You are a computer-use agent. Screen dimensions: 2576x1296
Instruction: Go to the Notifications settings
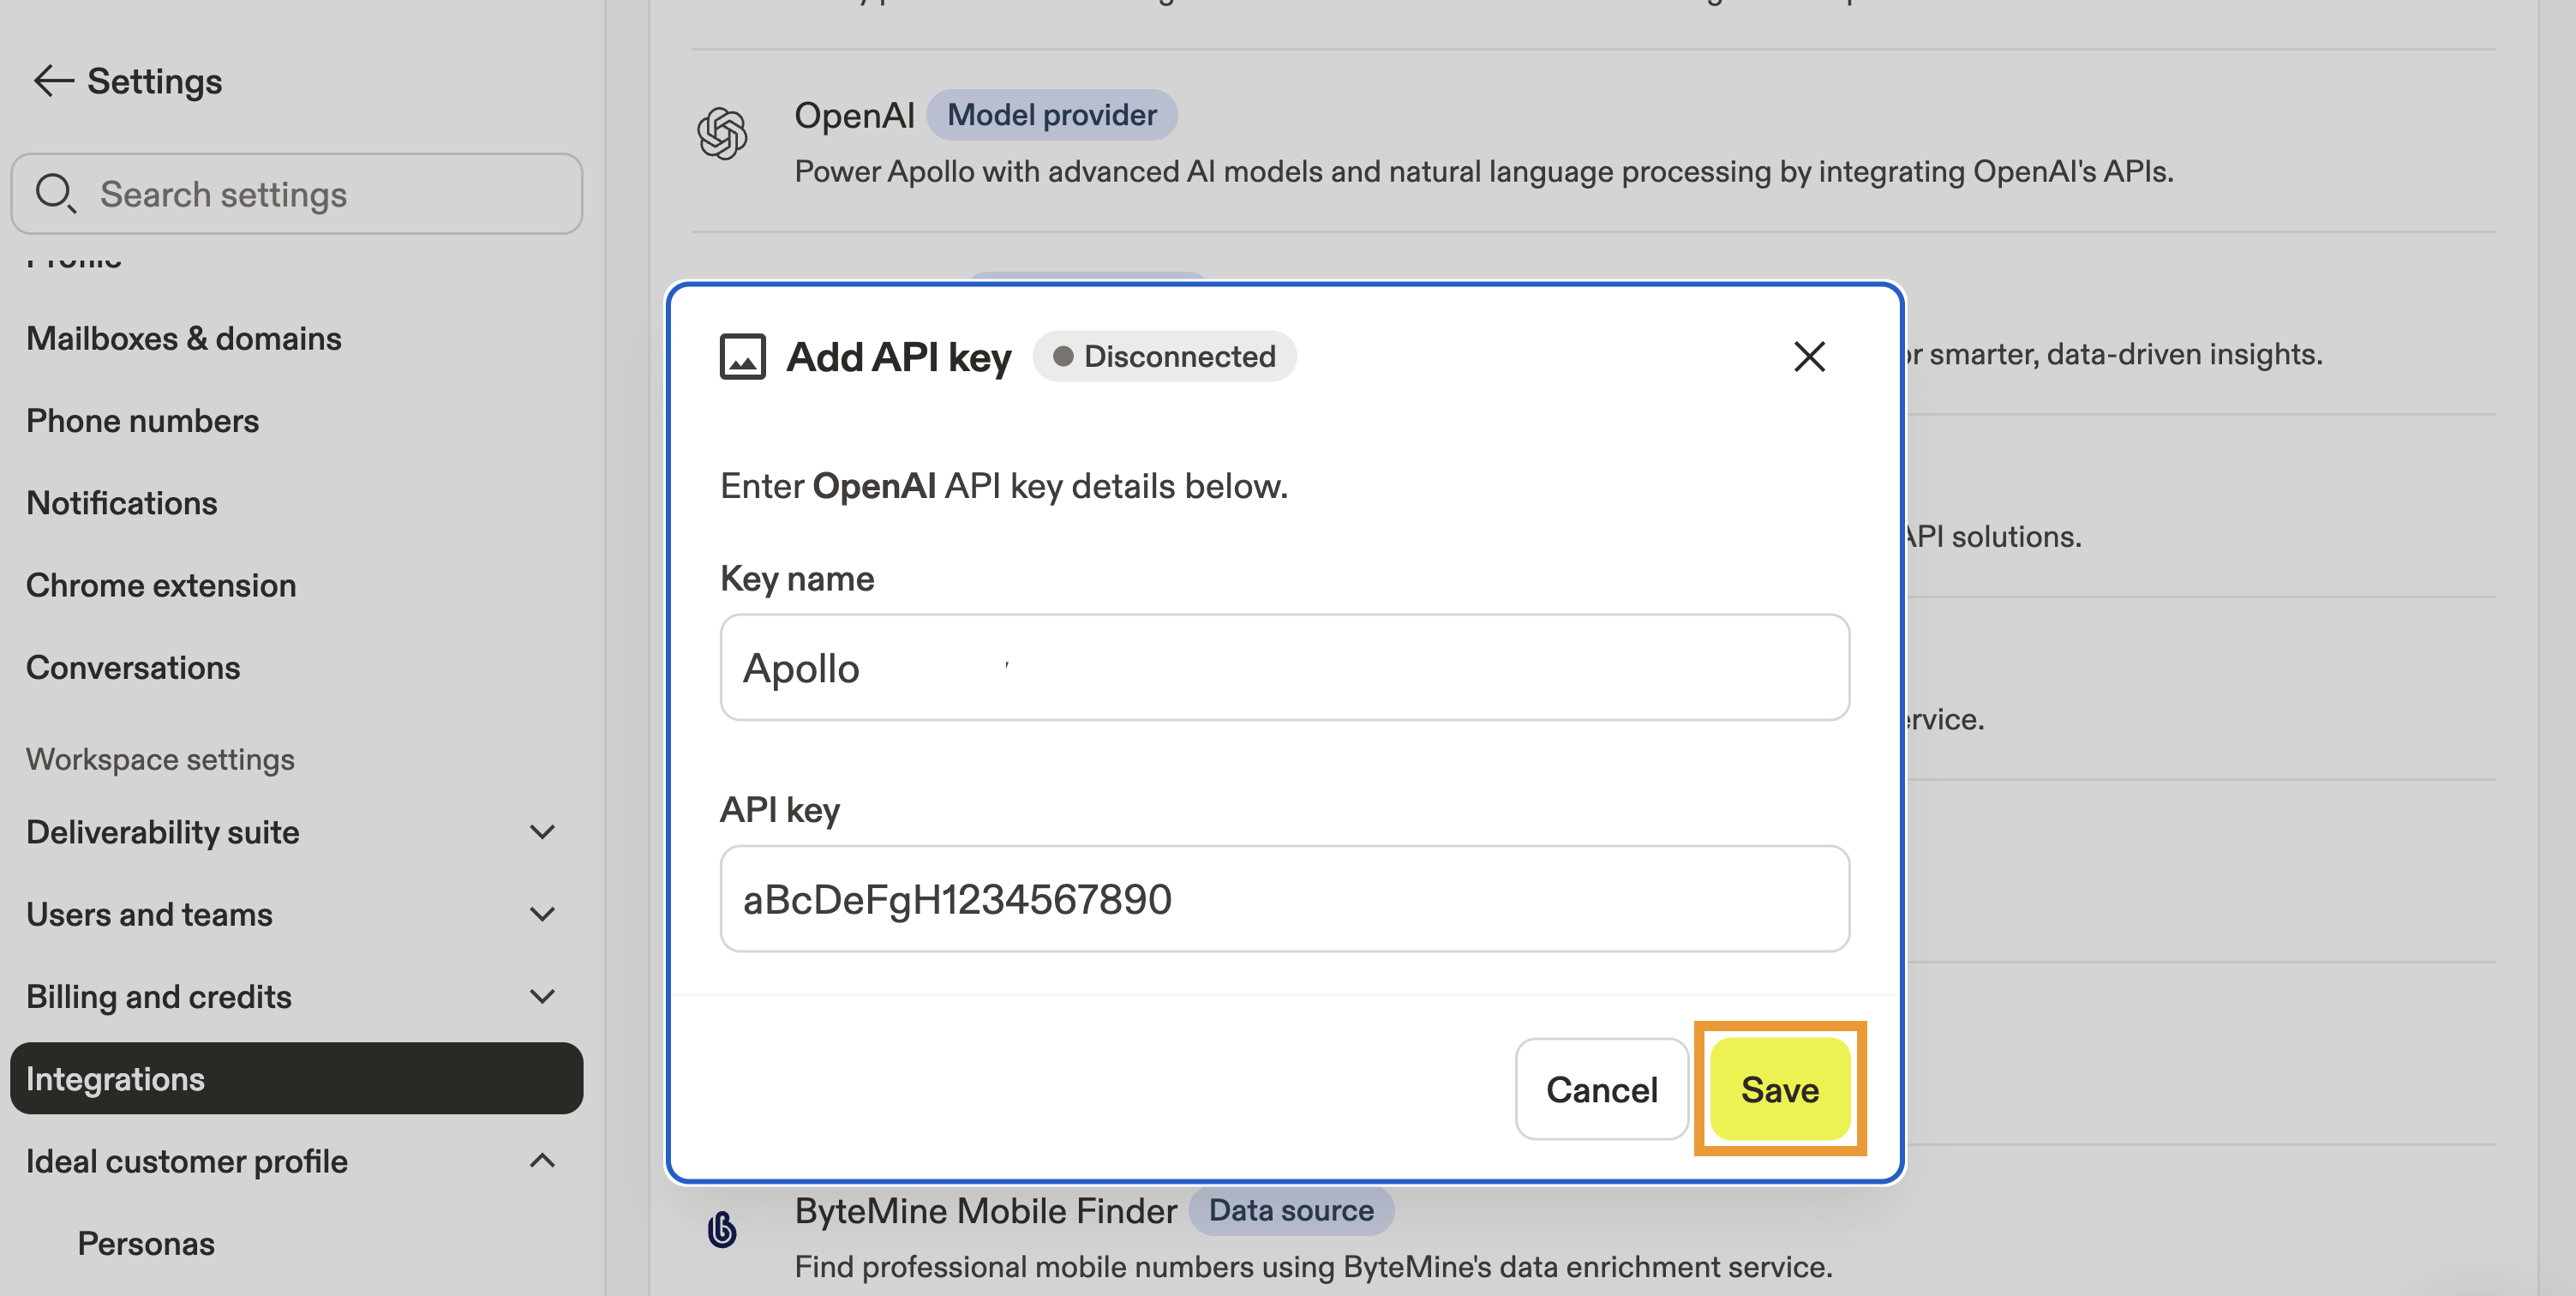click(x=121, y=503)
